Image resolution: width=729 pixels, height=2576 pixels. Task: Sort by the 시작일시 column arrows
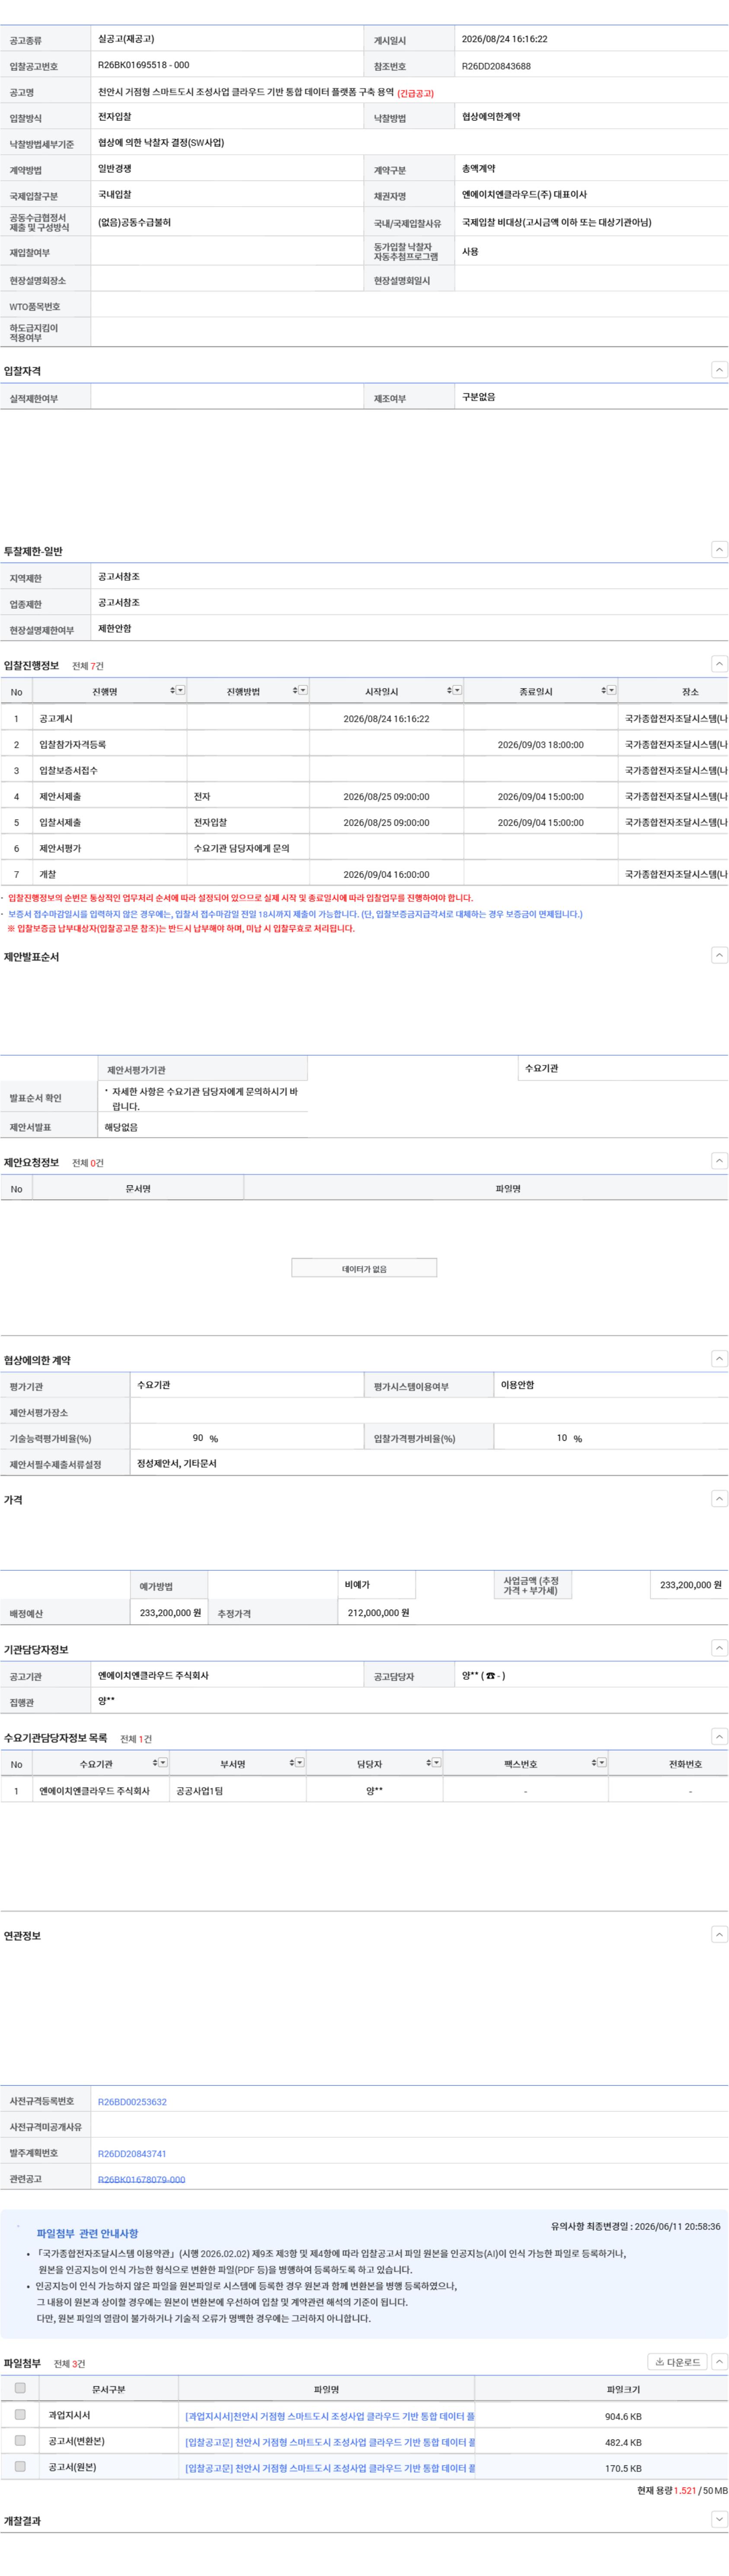point(449,690)
